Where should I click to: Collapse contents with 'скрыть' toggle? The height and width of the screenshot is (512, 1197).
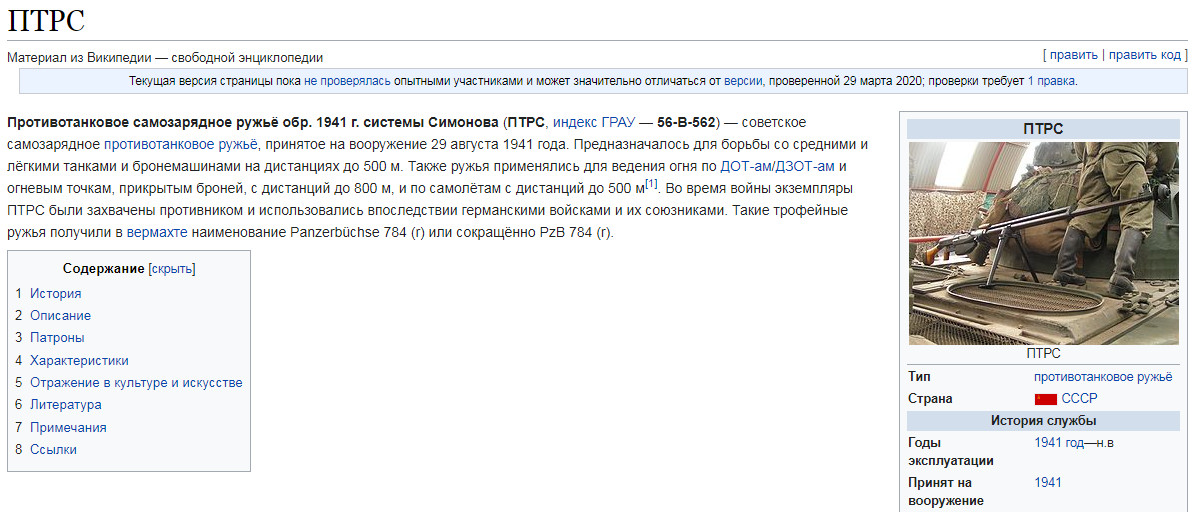pyautogui.click(x=172, y=269)
